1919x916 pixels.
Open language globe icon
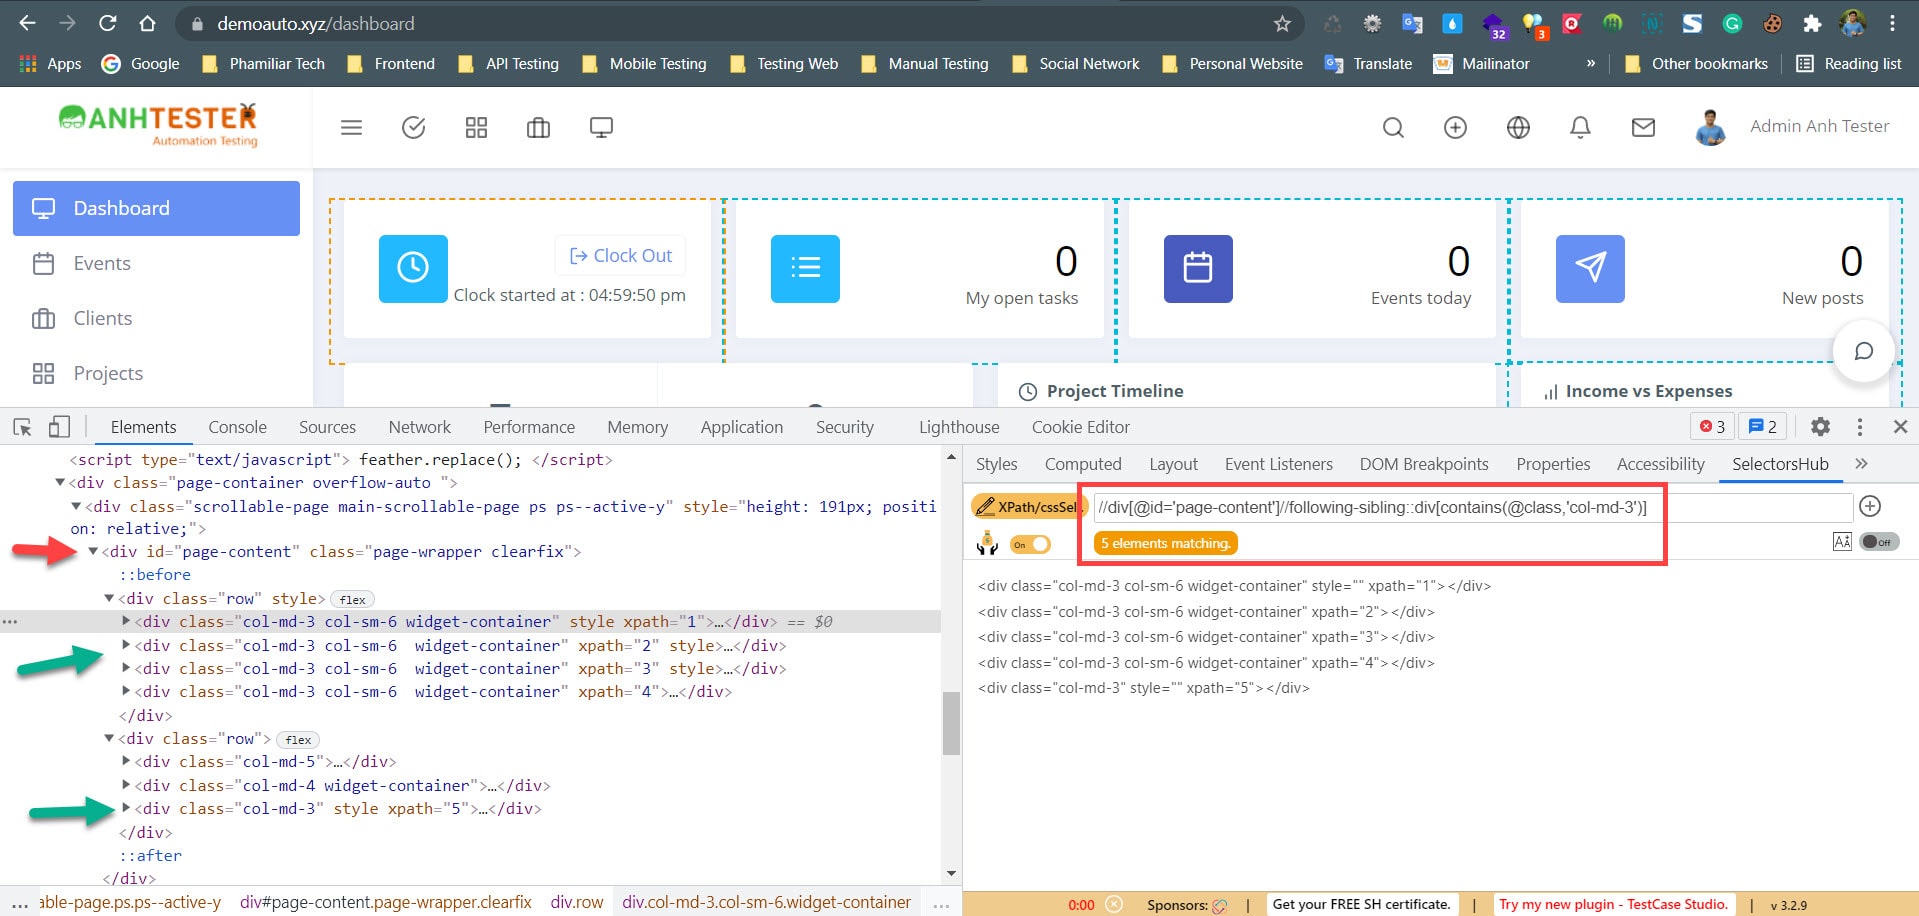click(1518, 127)
